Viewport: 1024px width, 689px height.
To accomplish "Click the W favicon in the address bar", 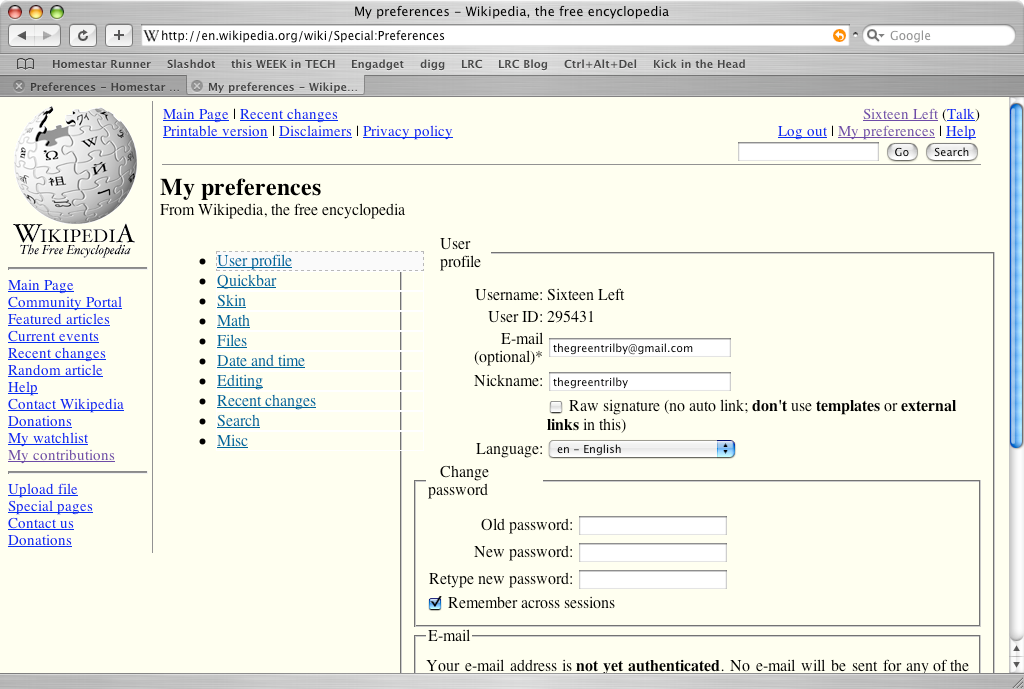I will click(x=151, y=35).
